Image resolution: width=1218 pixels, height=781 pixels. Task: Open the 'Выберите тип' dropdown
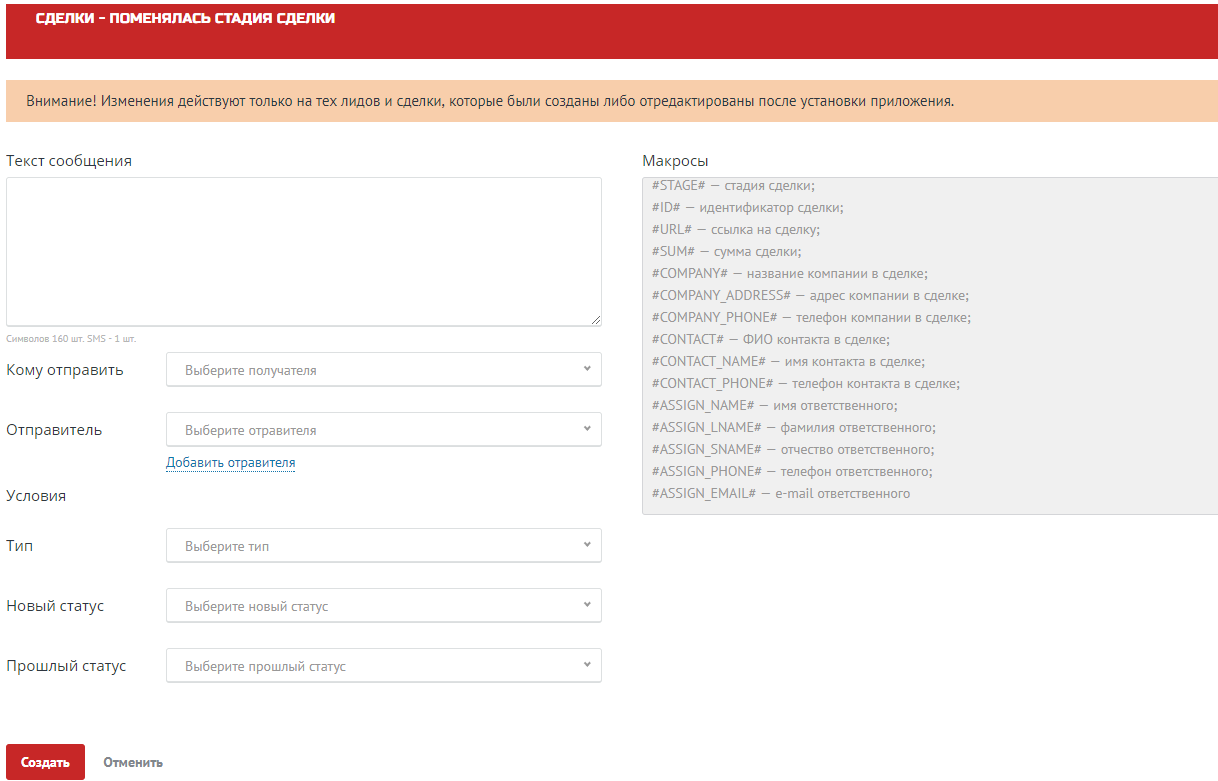tap(384, 545)
